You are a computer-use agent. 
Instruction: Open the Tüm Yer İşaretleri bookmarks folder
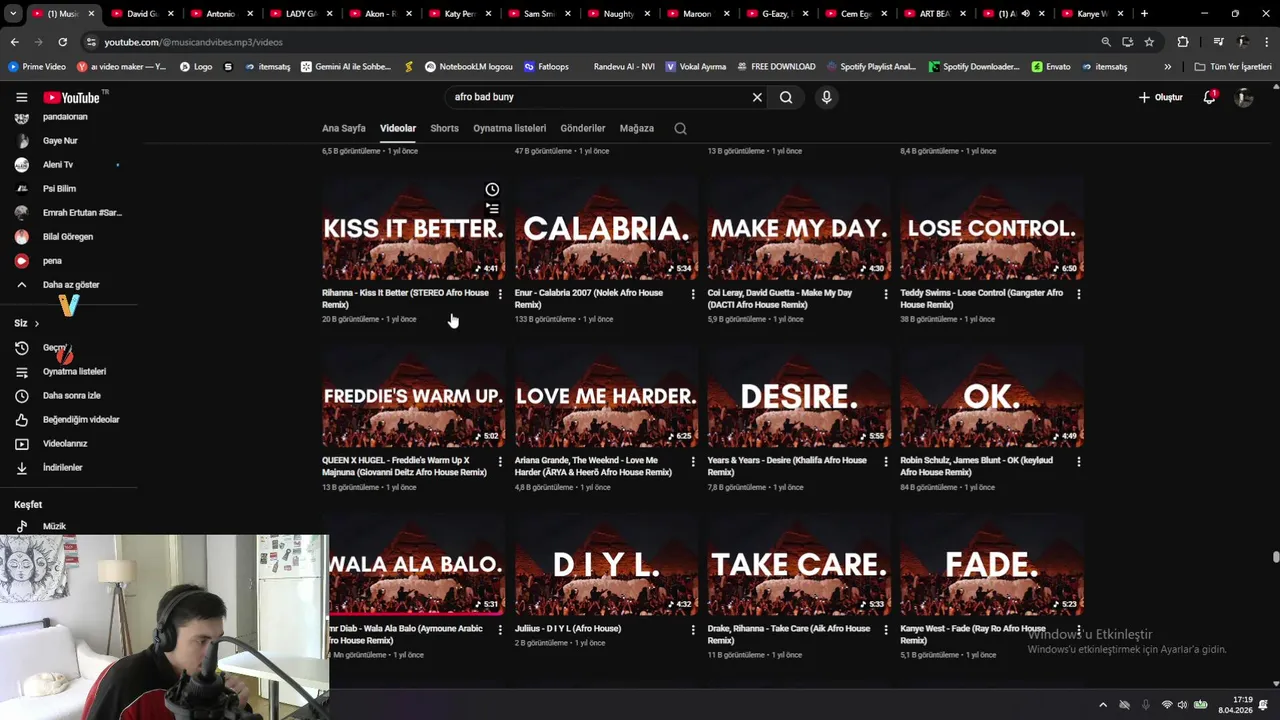click(x=1233, y=67)
